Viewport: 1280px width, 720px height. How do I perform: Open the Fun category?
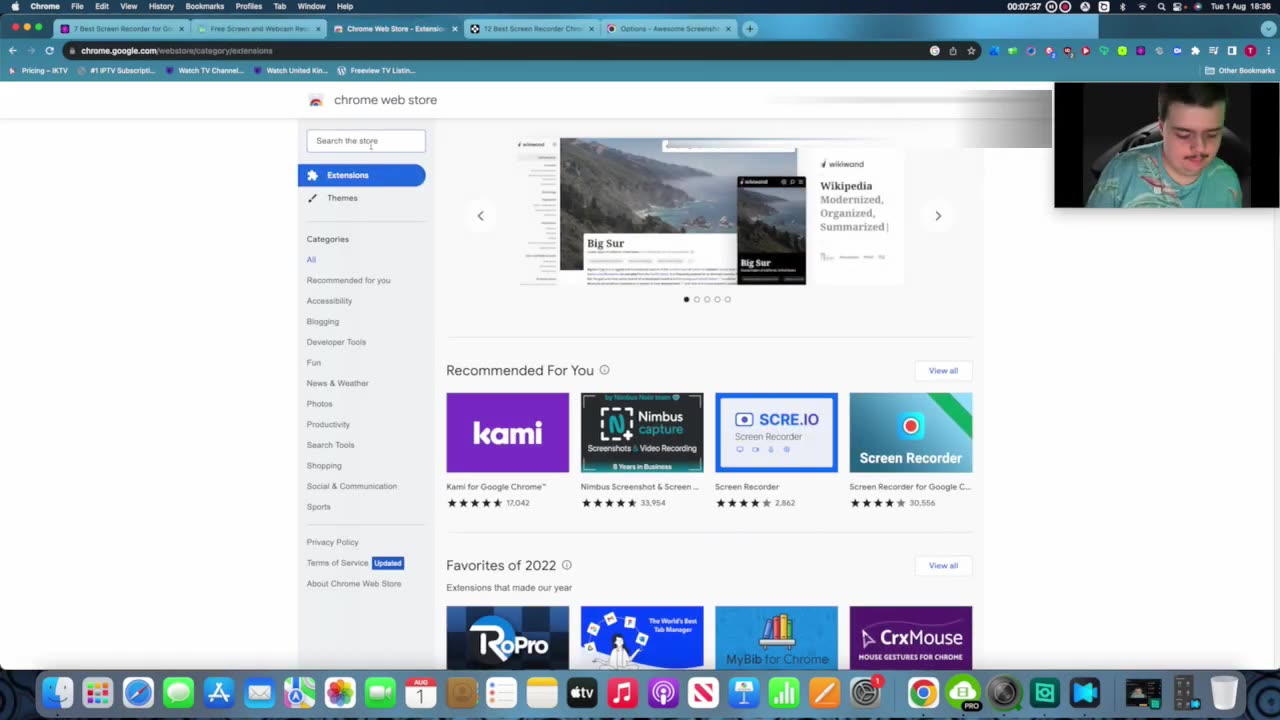coord(313,362)
